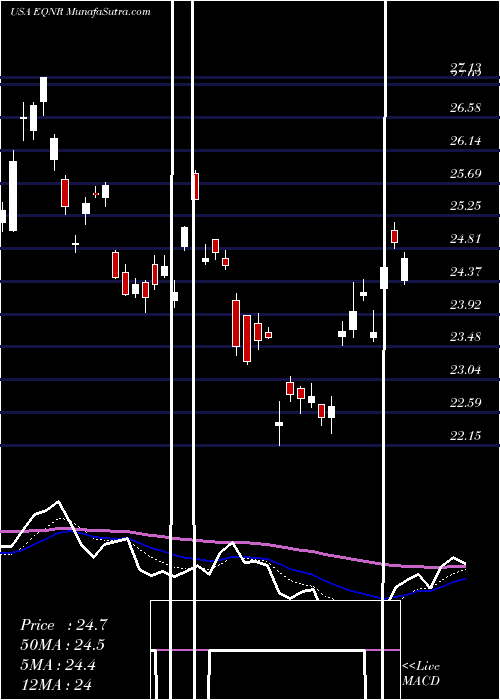Click the last white candlestick near 24.37

[405, 269]
